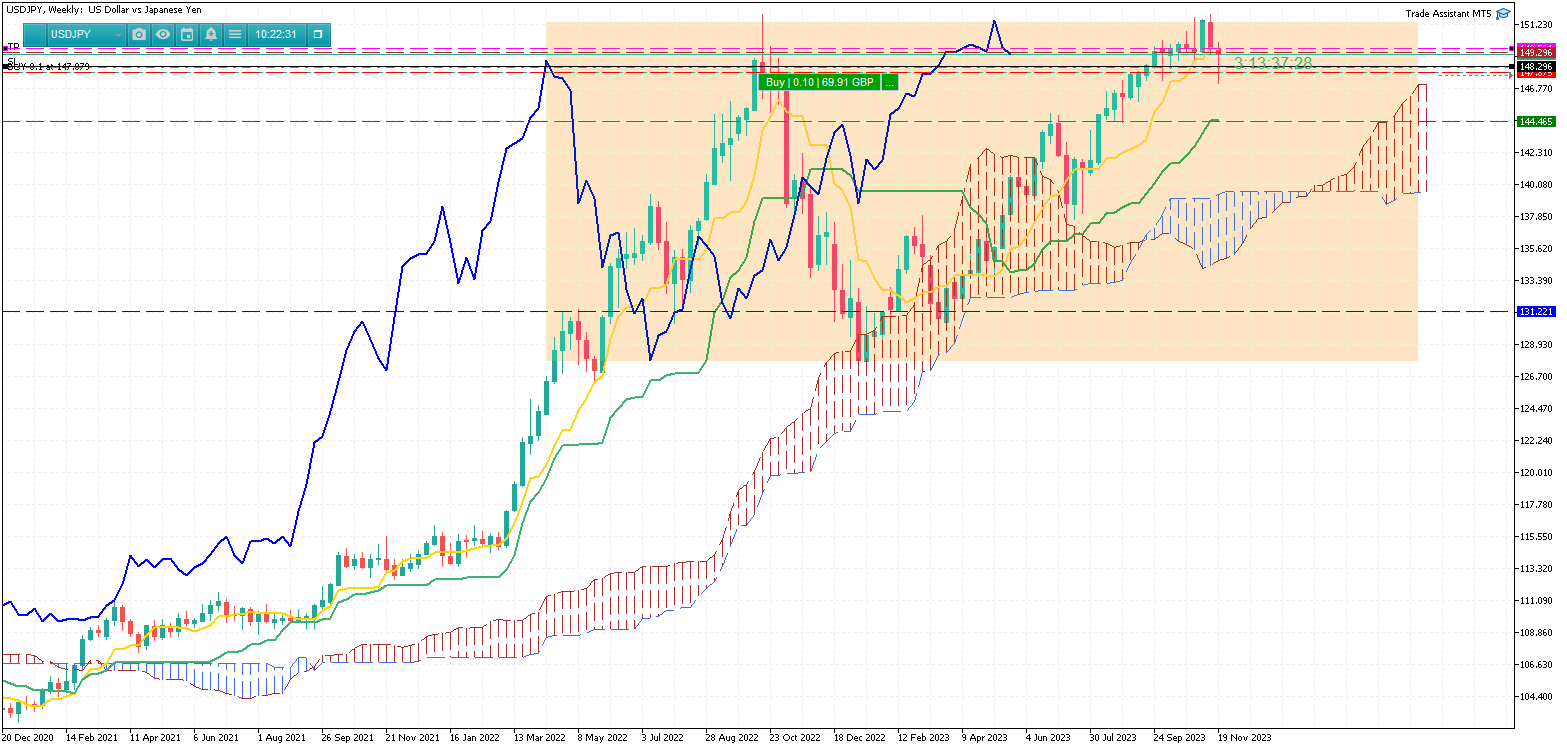Click the camera screenshot icon
The image size is (1567, 749).
tap(139, 34)
